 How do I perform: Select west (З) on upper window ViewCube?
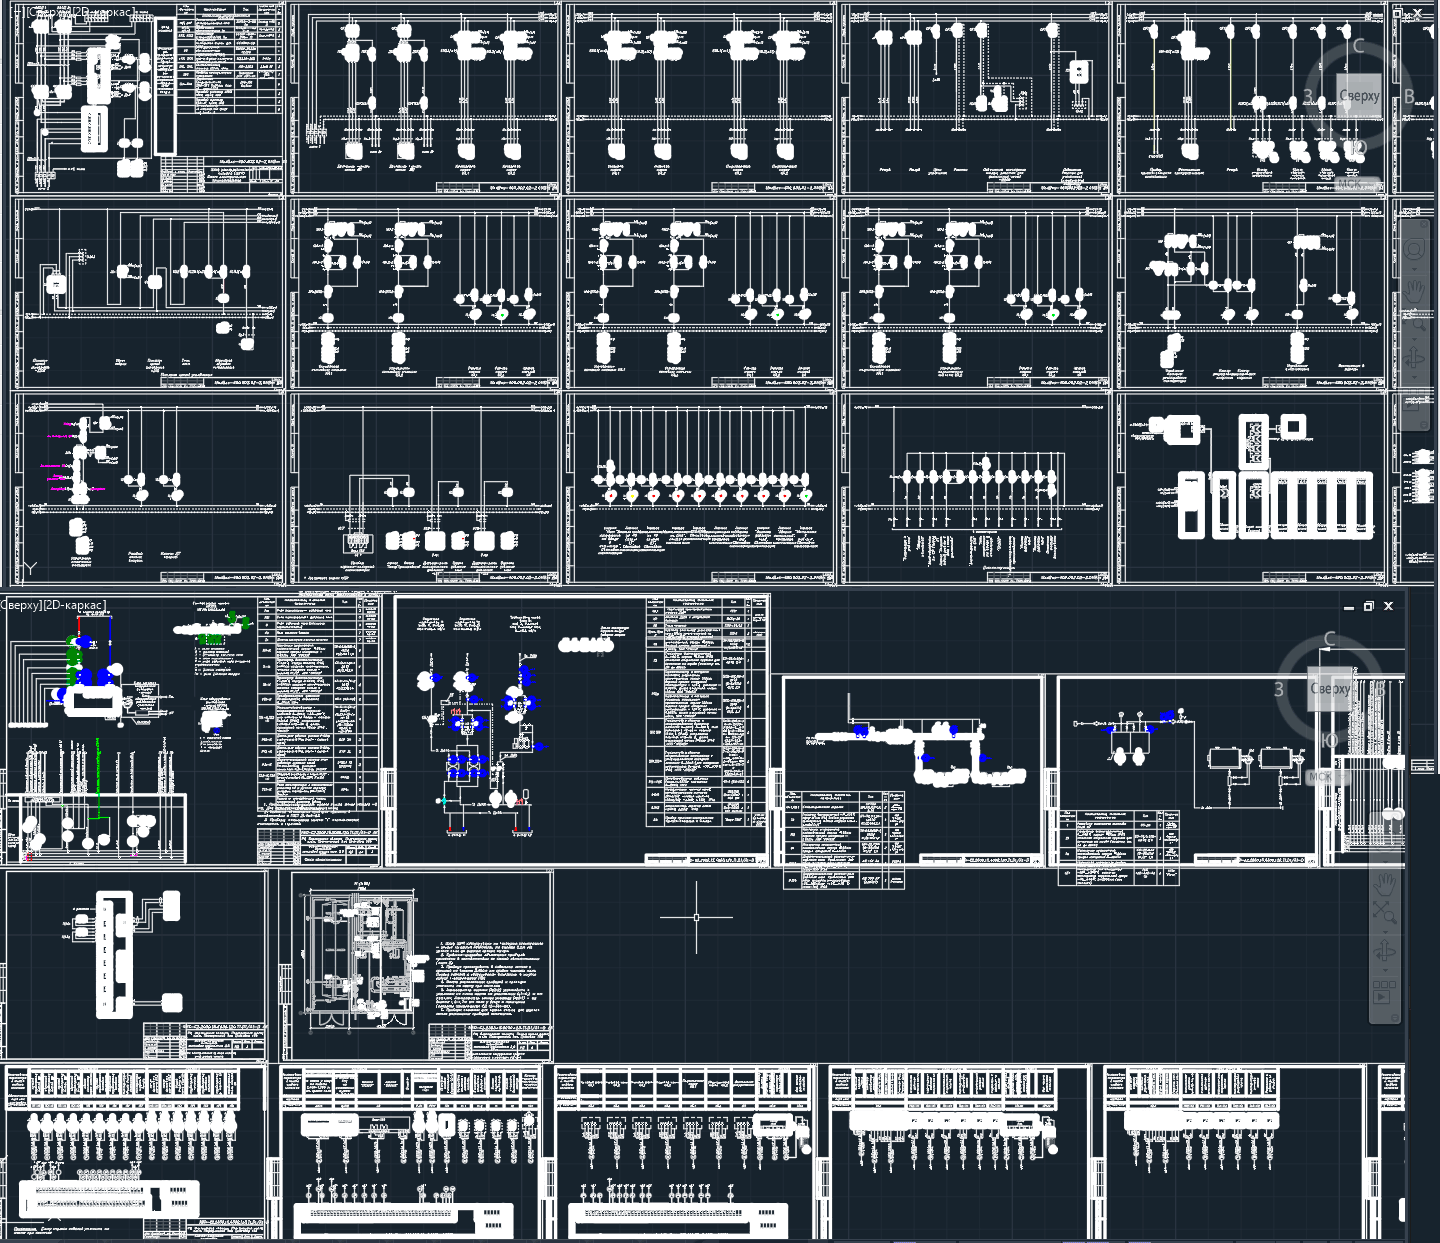(1308, 97)
